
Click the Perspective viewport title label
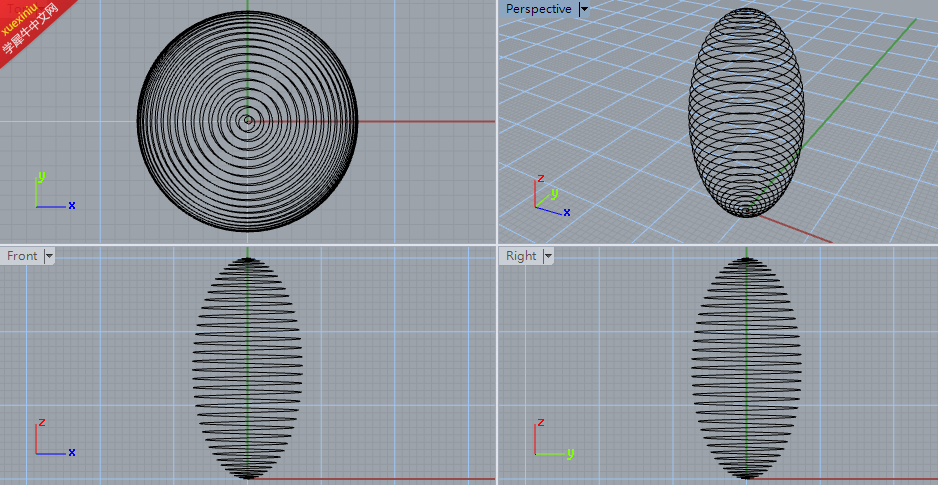pyautogui.click(x=538, y=9)
